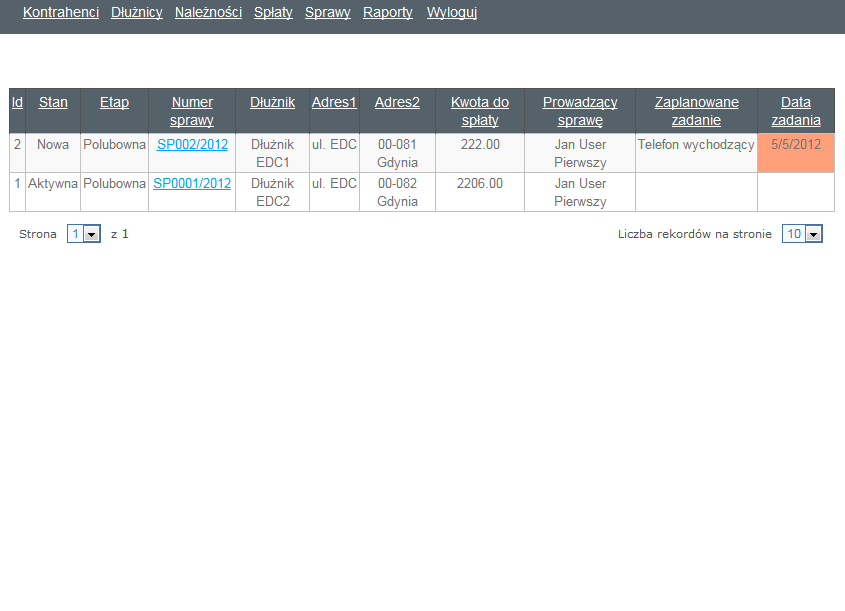The image size is (845, 611).
Task: Sort table by Id column header
Action: (x=17, y=102)
